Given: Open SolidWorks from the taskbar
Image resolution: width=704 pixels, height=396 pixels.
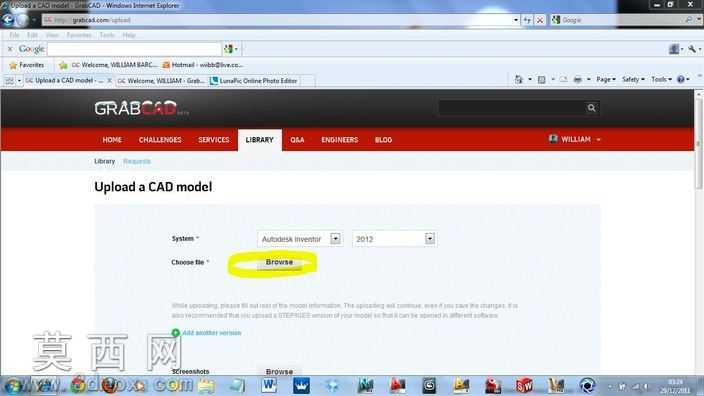Looking at the screenshot, I should pyautogui.click(x=524, y=385).
